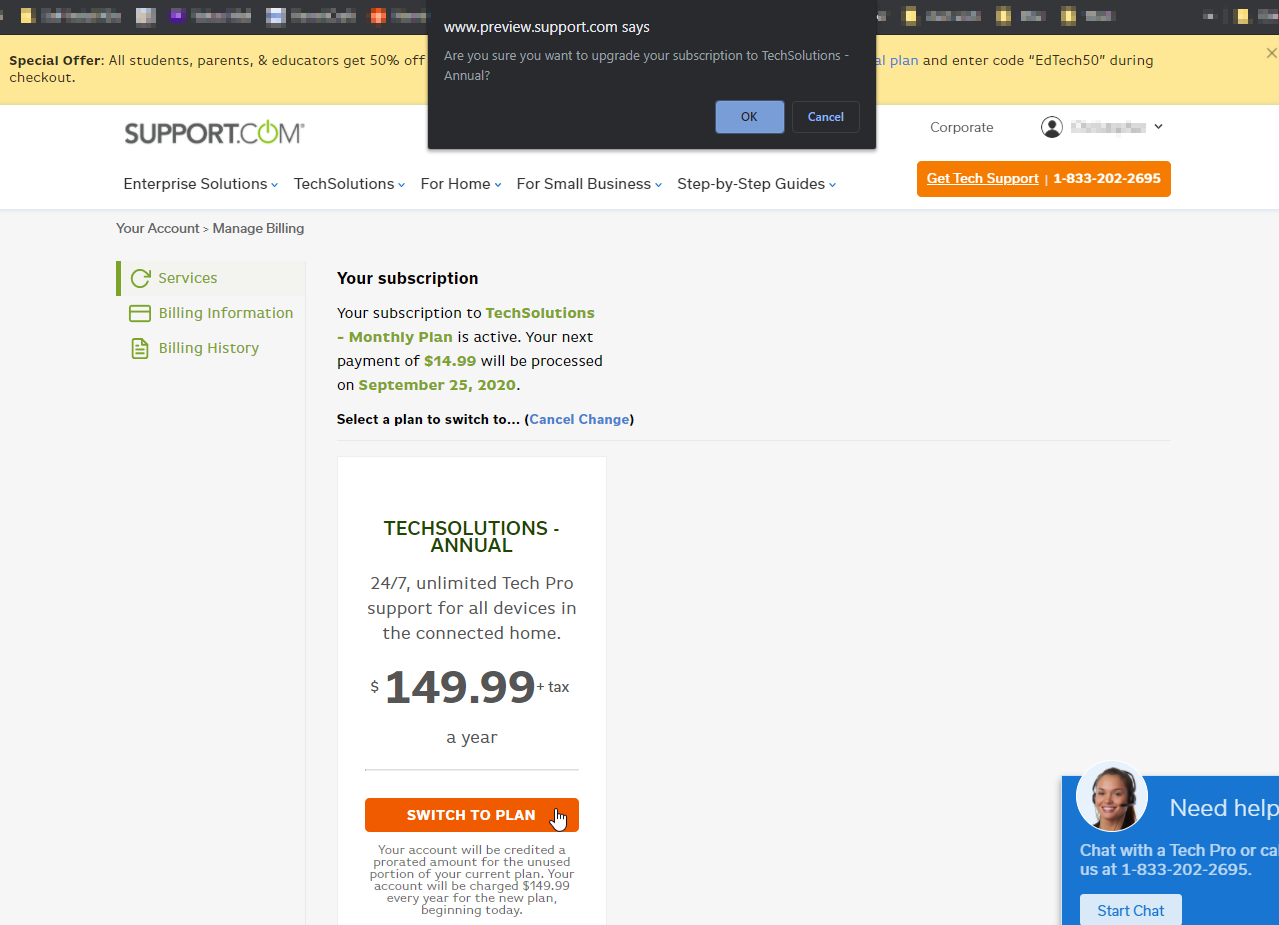
Task: Close the Special Offer banner
Action: pyautogui.click(x=1271, y=53)
